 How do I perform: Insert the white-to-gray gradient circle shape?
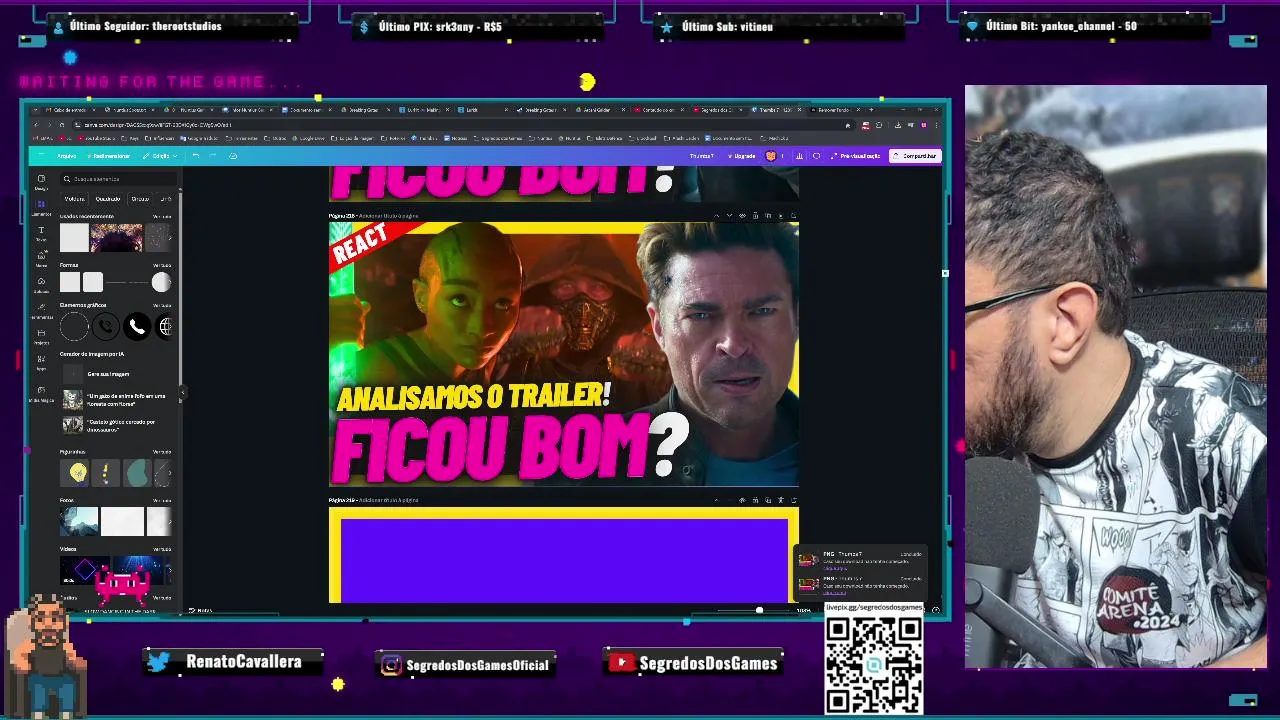tap(161, 283)
